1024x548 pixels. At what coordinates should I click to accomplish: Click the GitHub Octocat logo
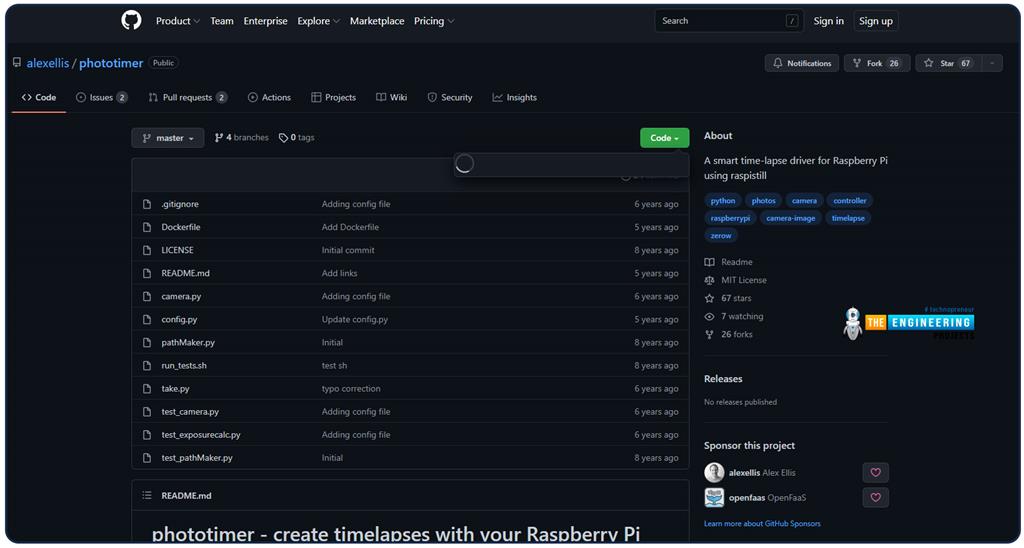pos(131,21)
